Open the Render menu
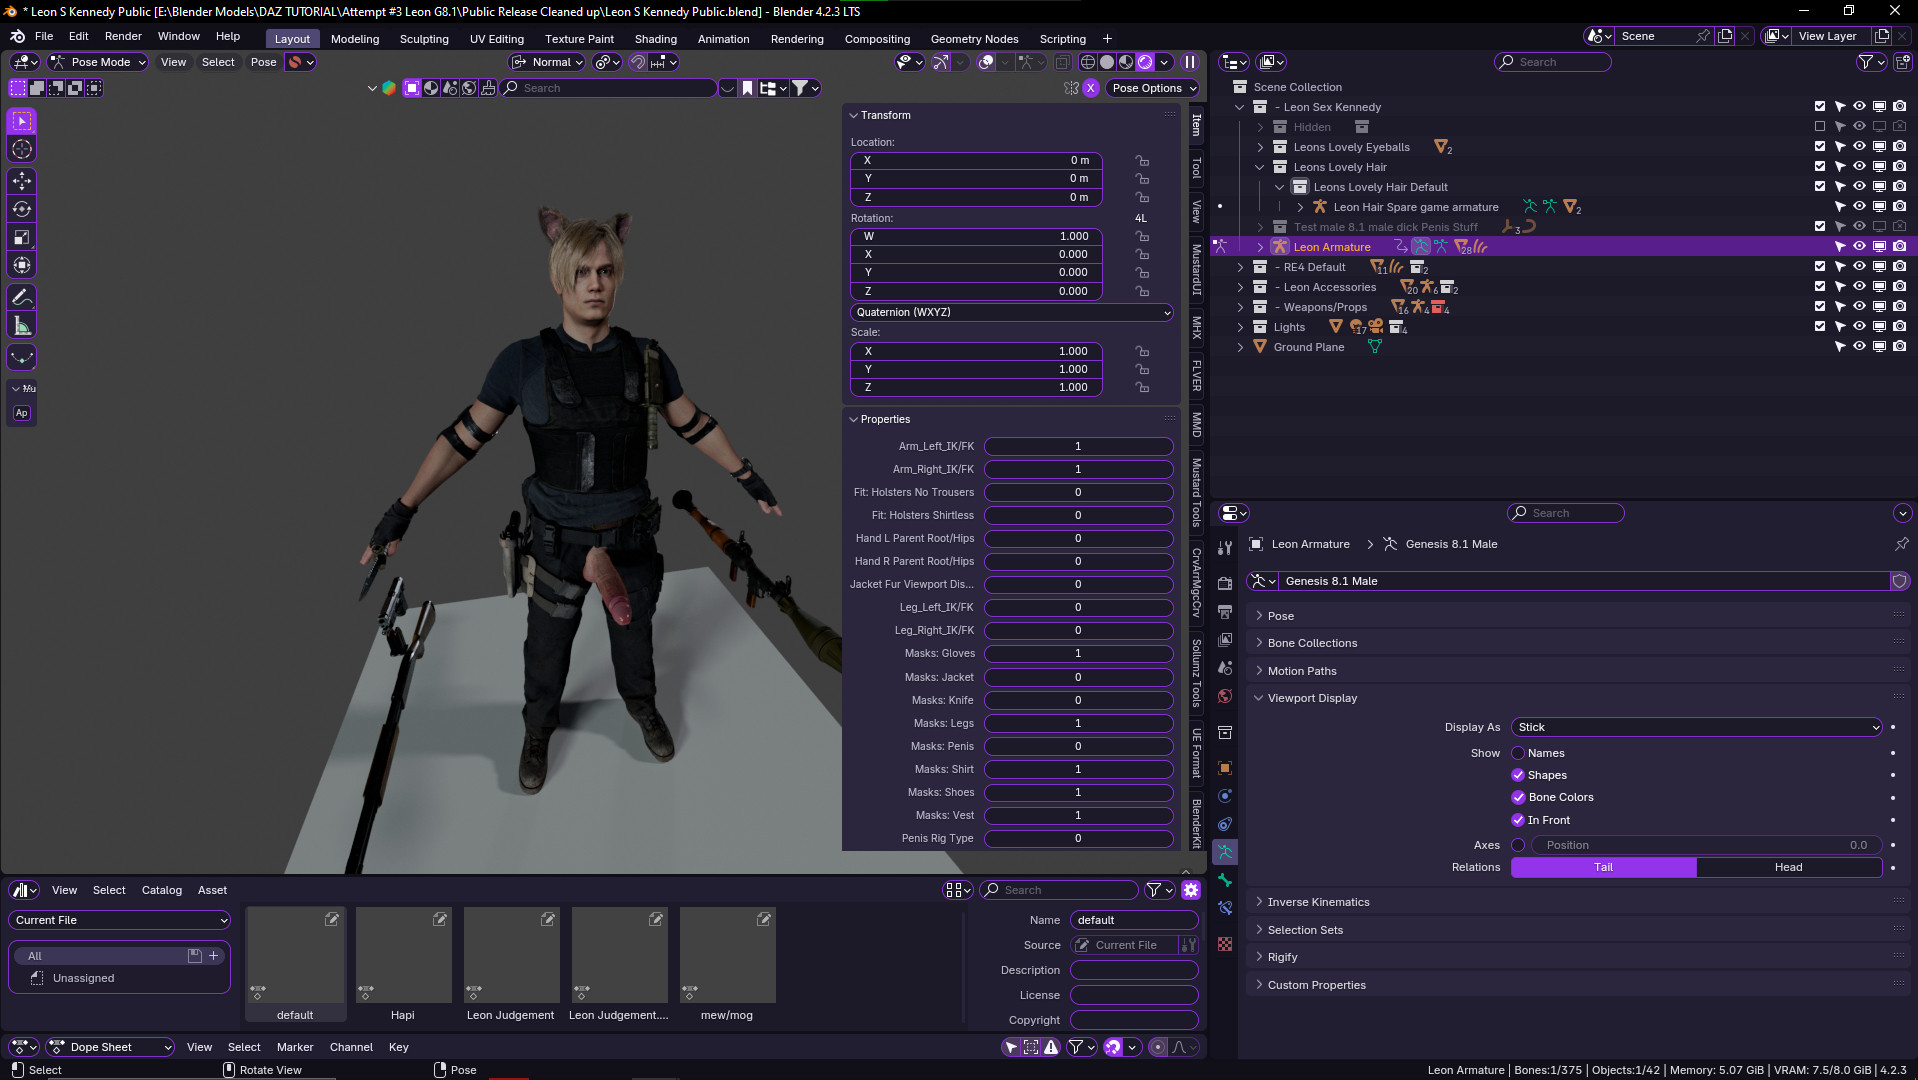The image size is (1918, 1080). [x=123, y=36]
